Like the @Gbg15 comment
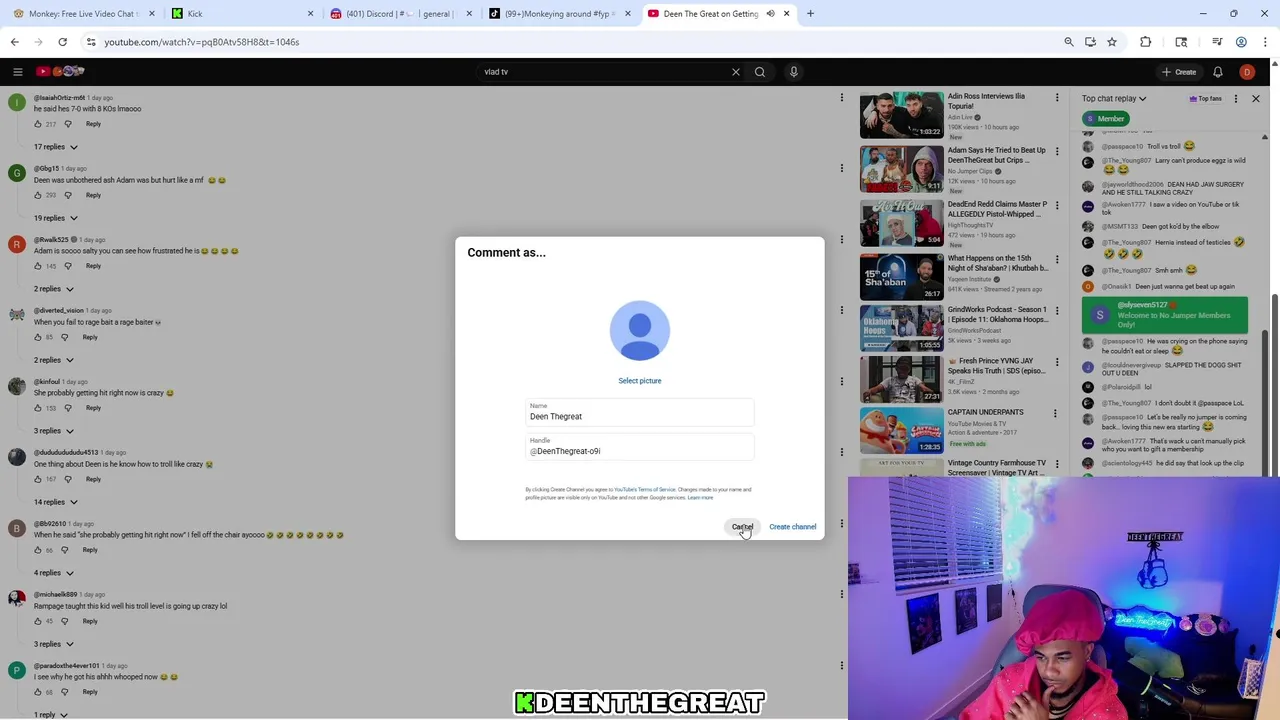 pyautogui.click(x=38, y=195)
